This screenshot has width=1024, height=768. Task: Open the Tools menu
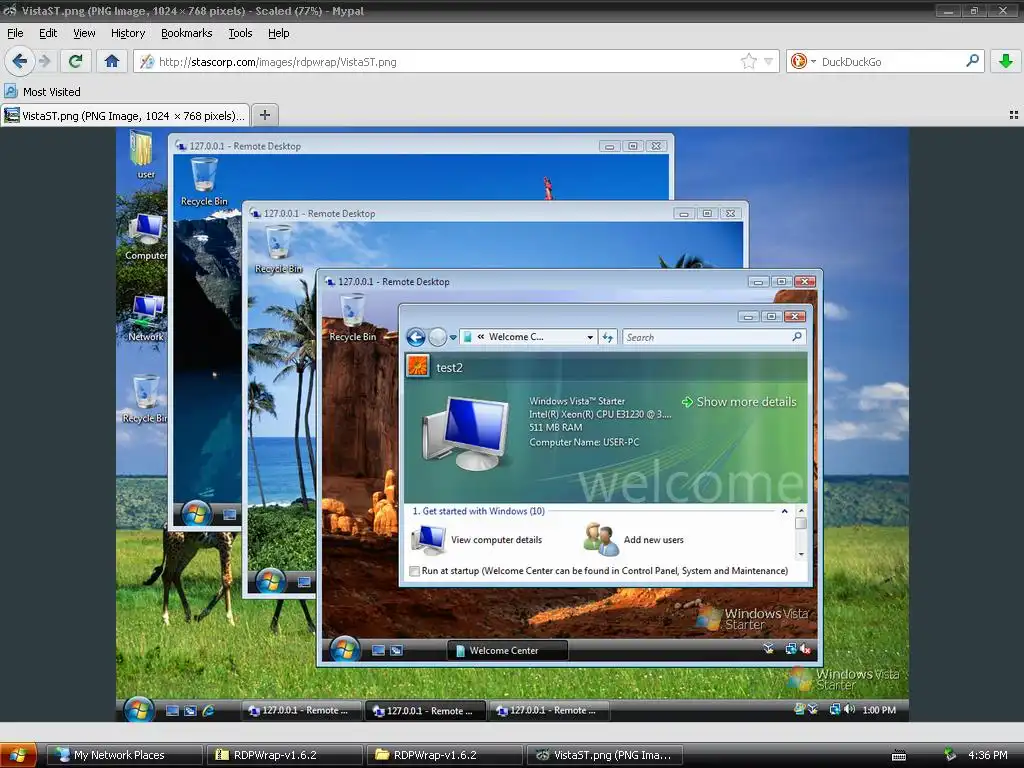point(240,33)
